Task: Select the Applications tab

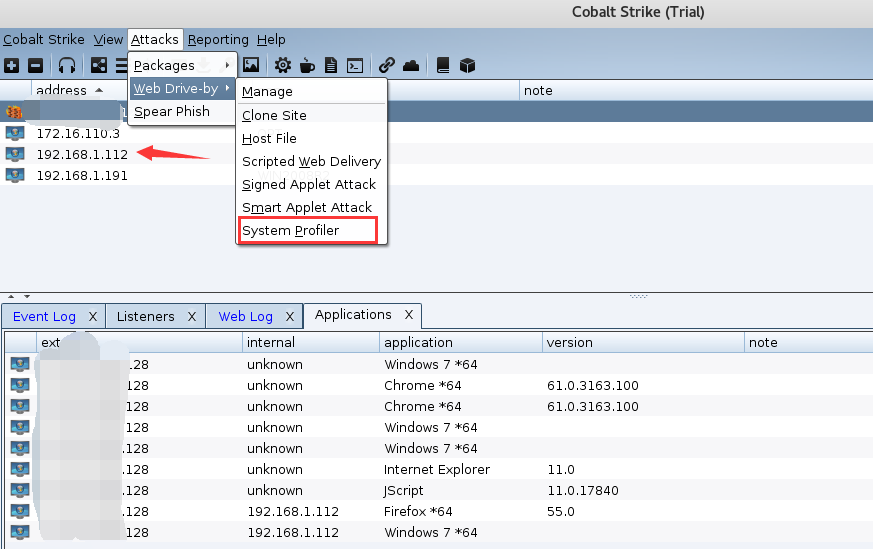Action: click(353, 315)
